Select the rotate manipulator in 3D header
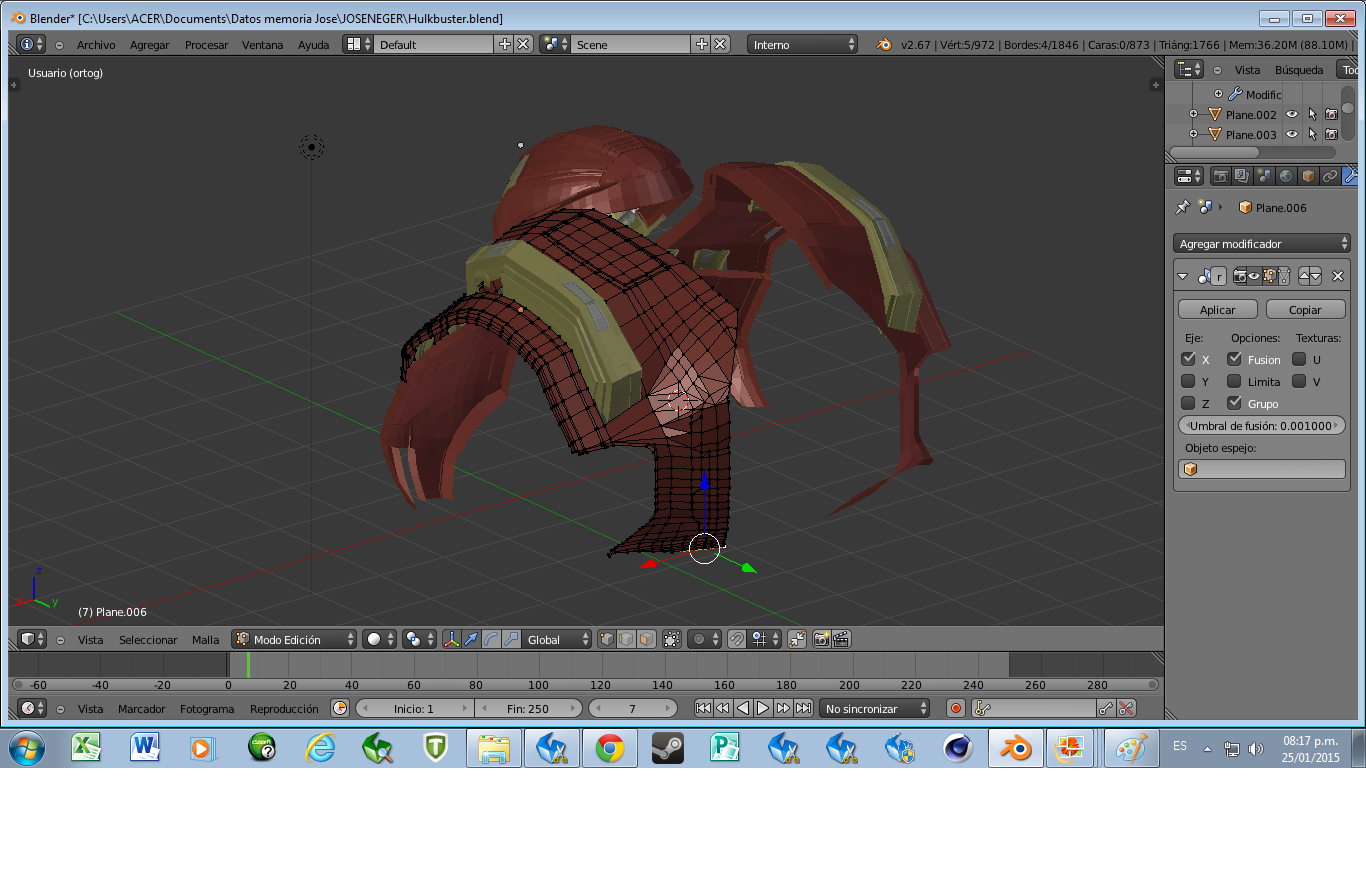 click(491, 639)
